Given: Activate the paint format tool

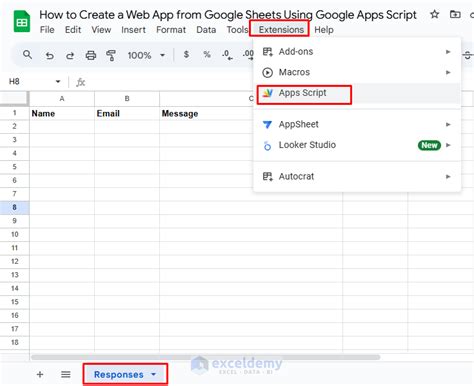Looking at the screenshot, I should click(111, 55).
